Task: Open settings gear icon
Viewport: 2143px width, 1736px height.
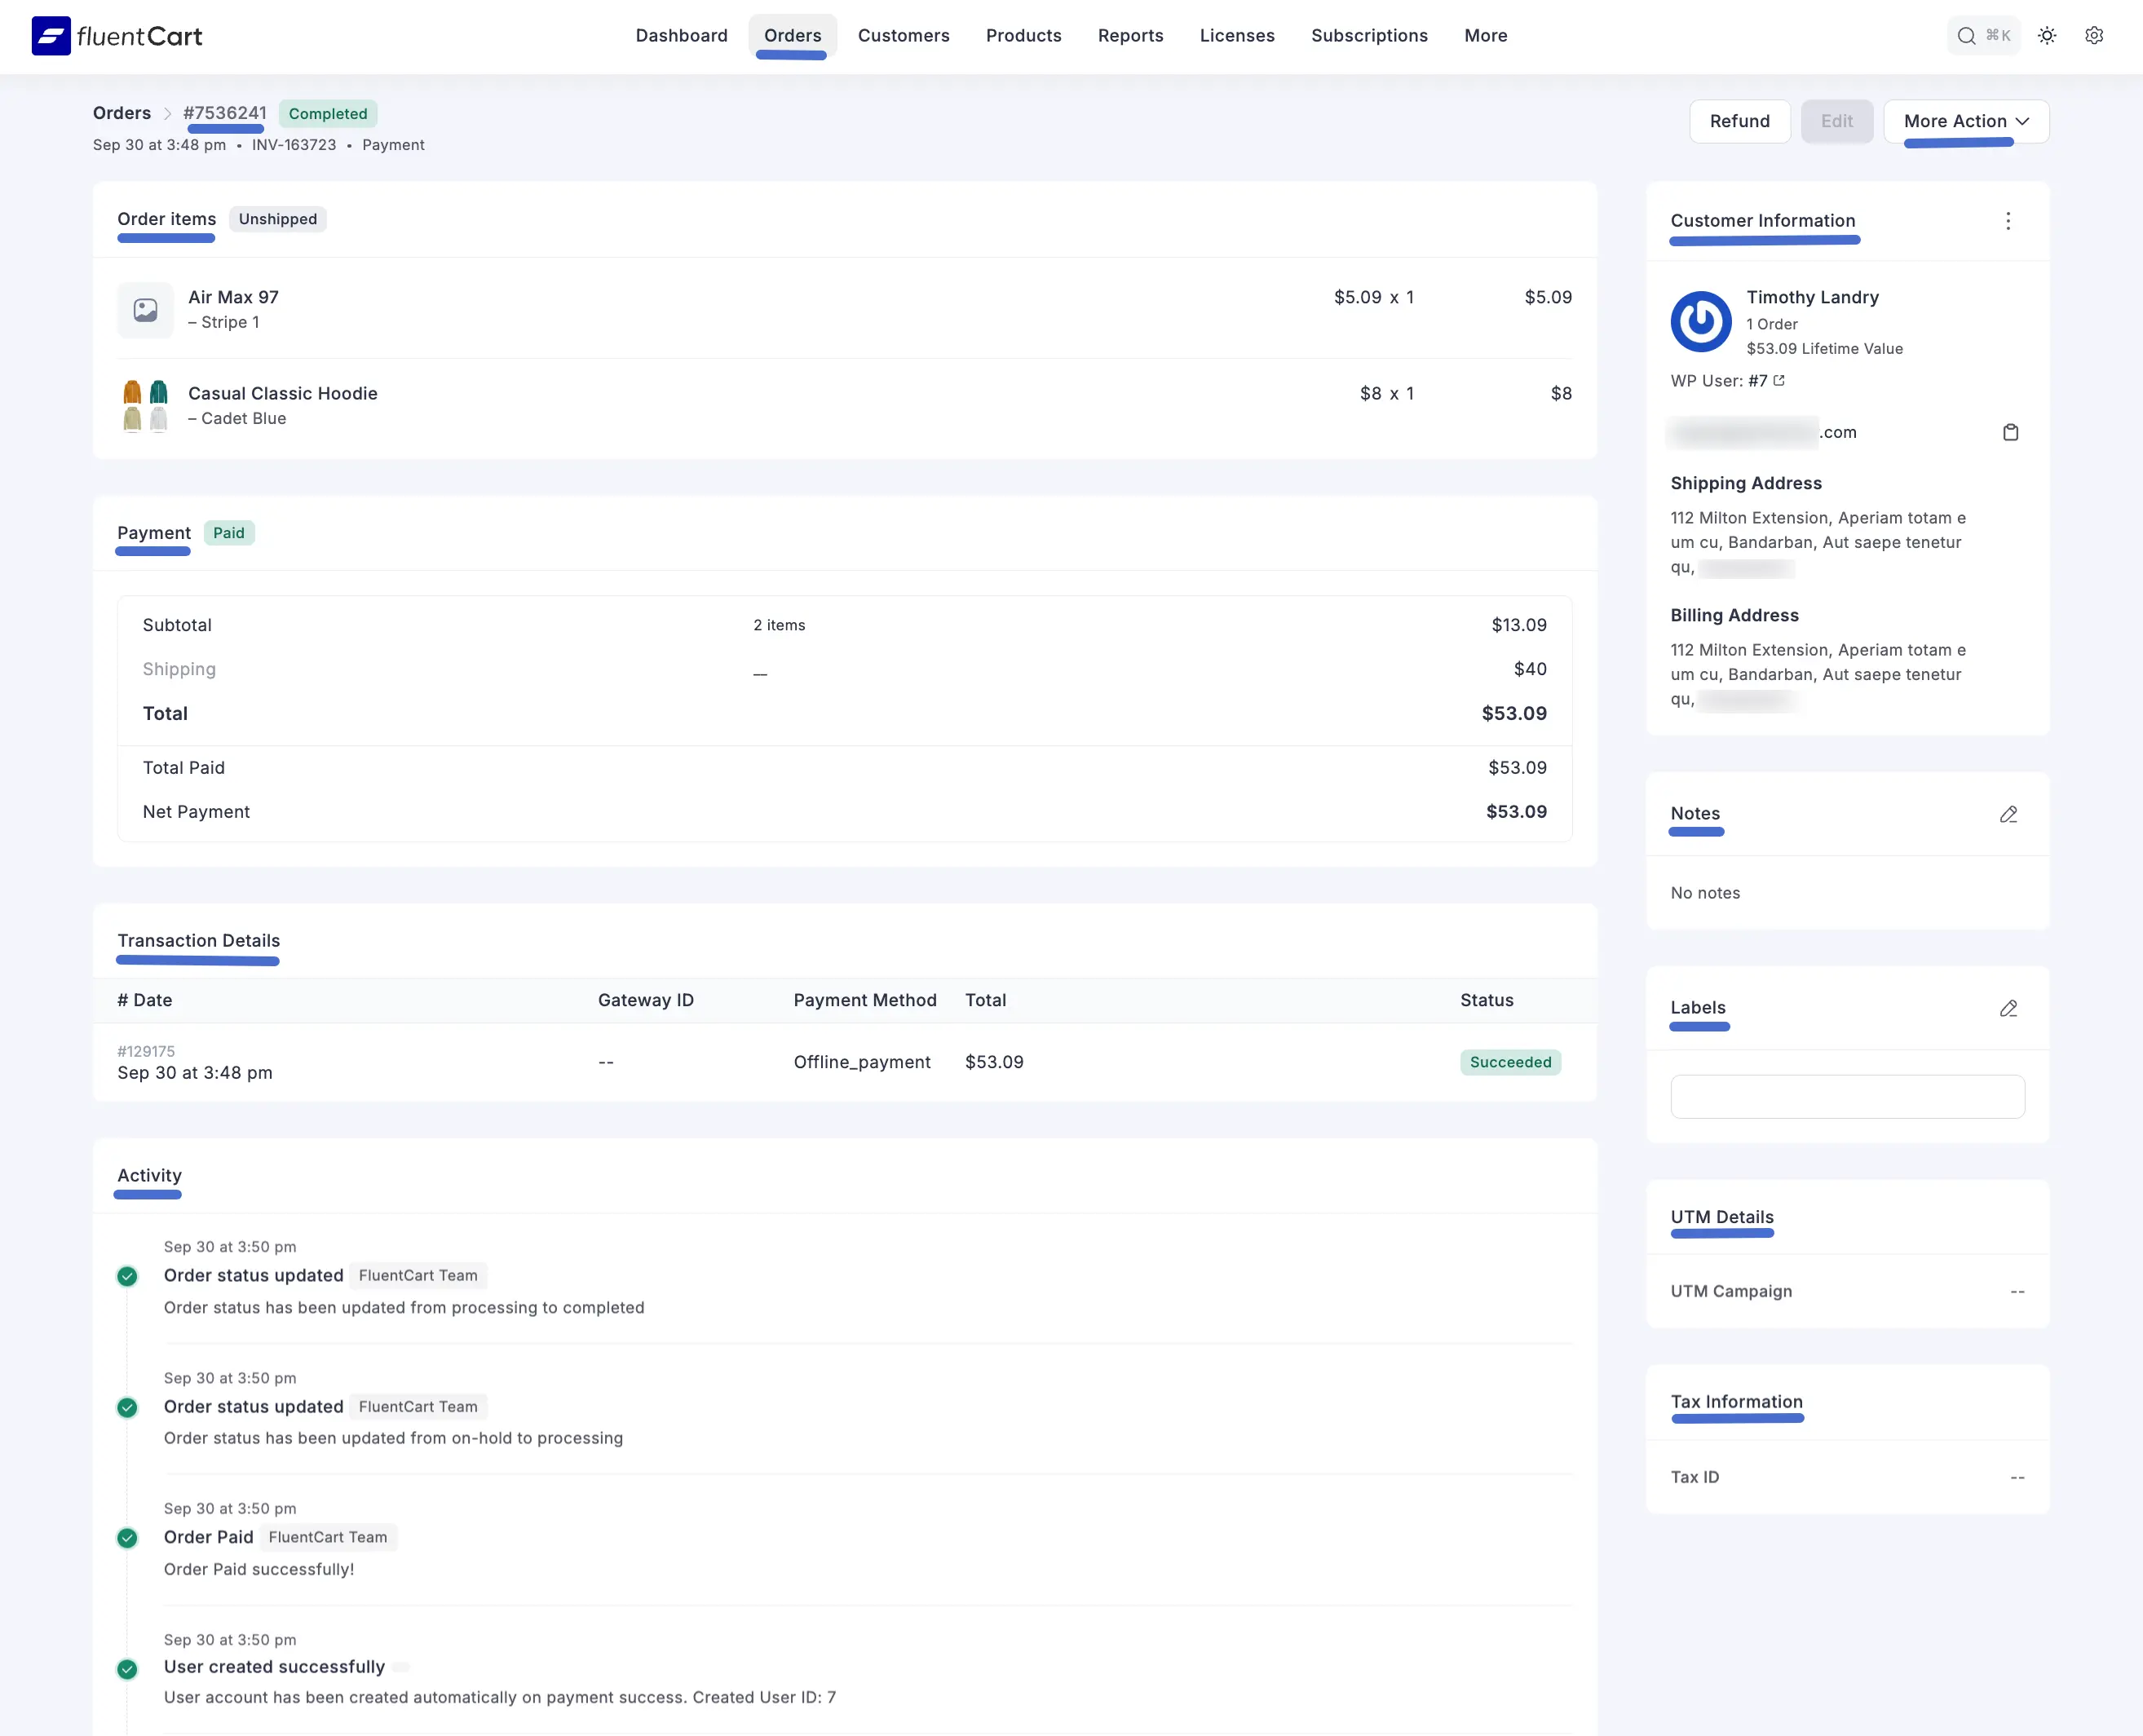Action: 2094,36
